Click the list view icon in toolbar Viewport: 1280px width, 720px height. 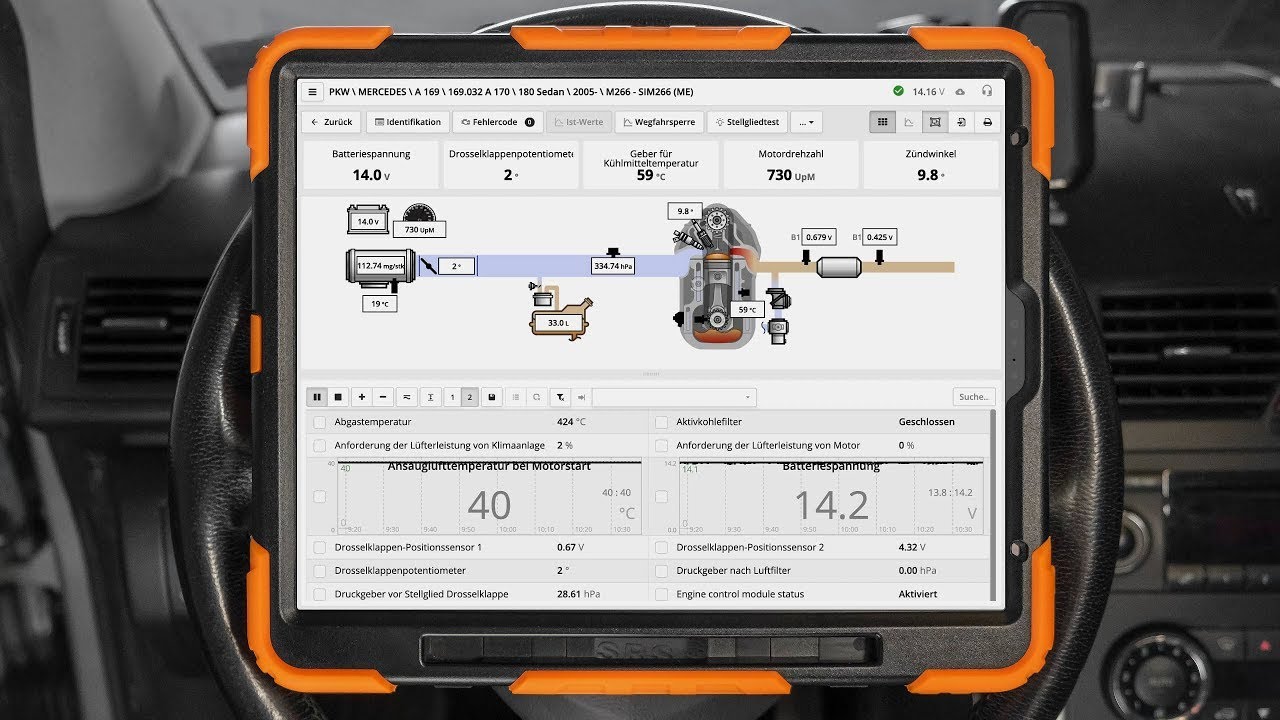516,397
